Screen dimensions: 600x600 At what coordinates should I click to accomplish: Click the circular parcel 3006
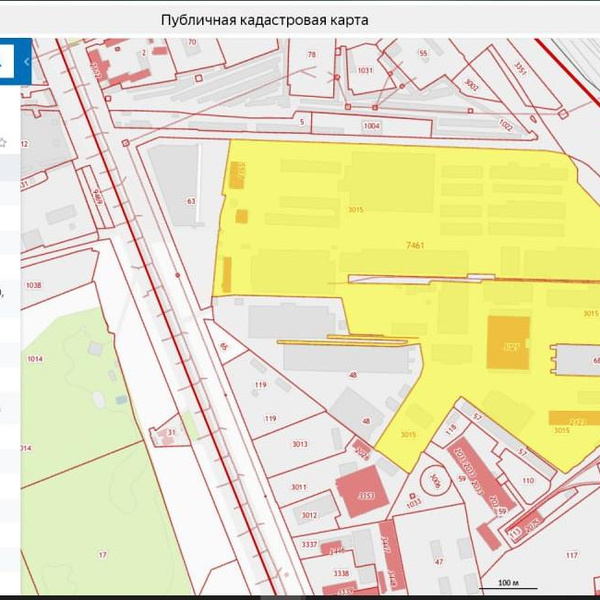pyautogui.click(x=435, y=481)
